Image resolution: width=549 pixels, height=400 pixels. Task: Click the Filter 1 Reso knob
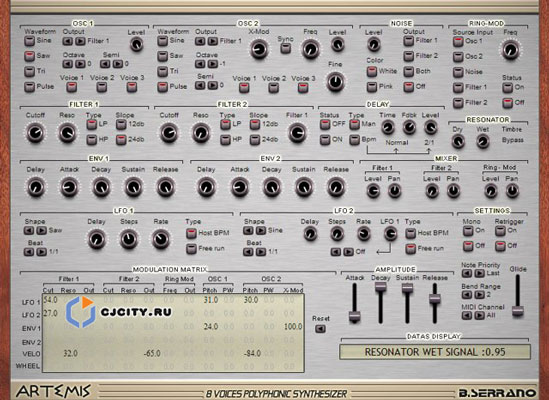[x=67, y=133]
